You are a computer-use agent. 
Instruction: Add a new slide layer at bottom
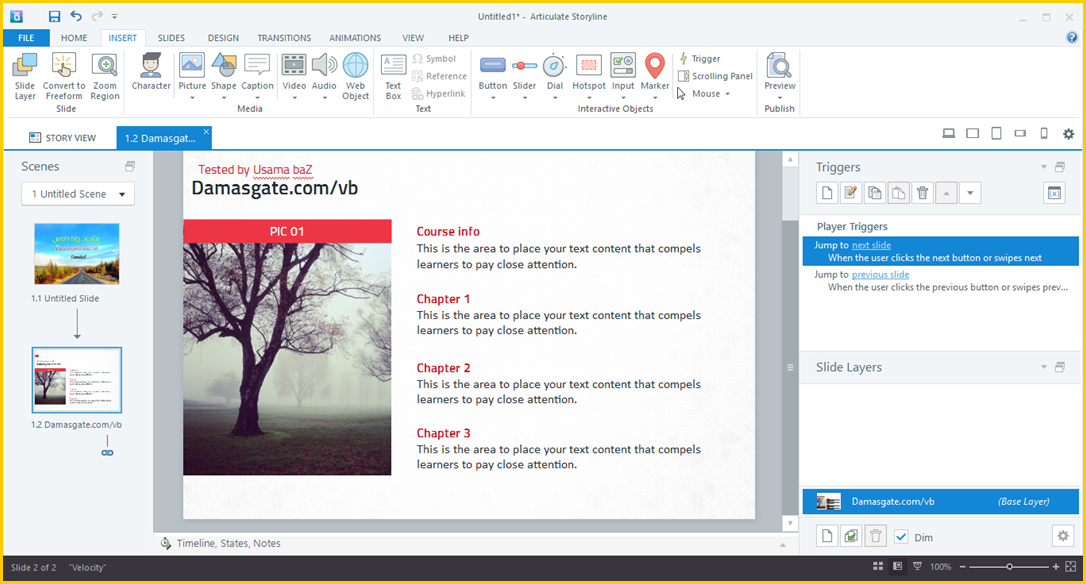click(827, 536)
